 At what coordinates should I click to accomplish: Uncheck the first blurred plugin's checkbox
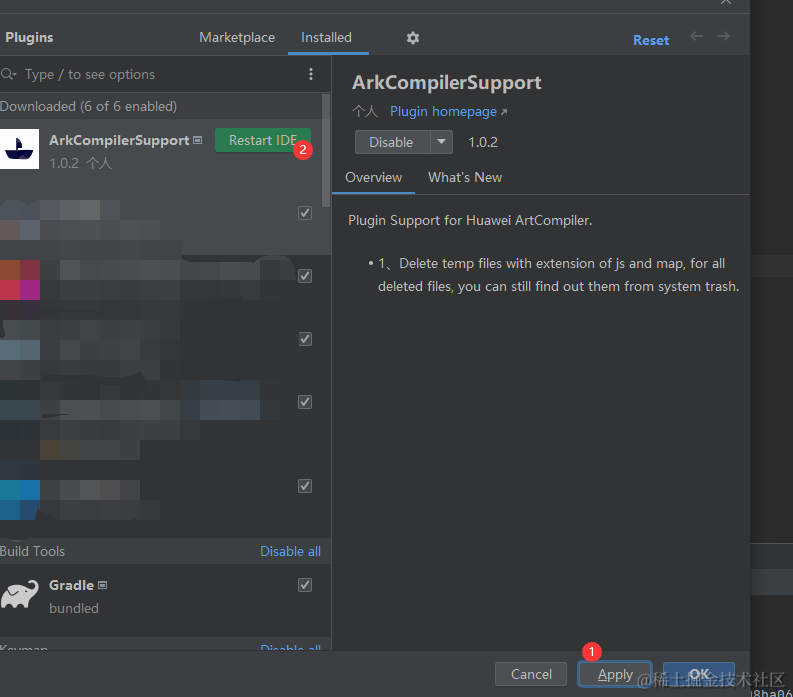[305, 213]
